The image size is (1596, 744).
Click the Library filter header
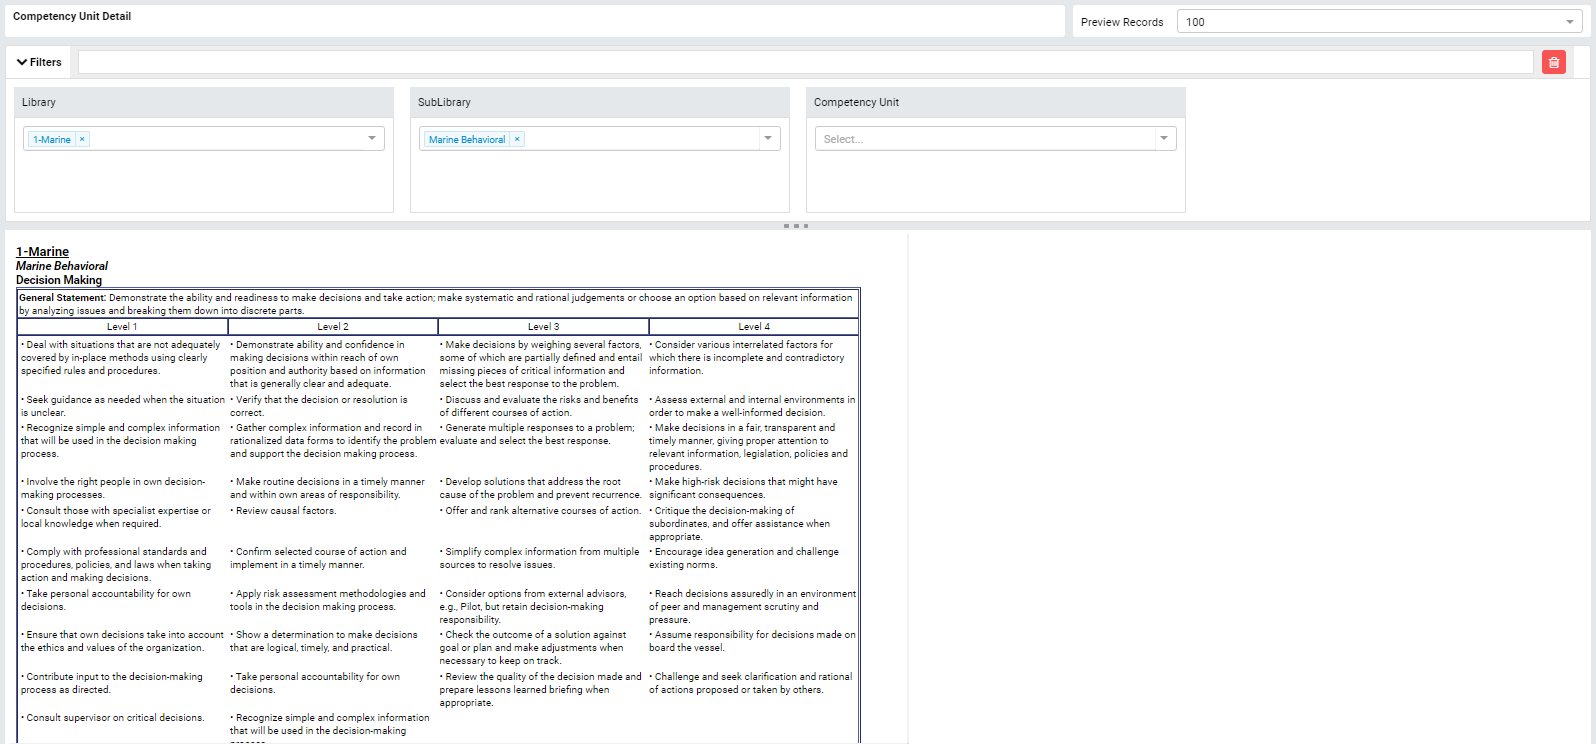pyautogui.click(x=204, y=102)
